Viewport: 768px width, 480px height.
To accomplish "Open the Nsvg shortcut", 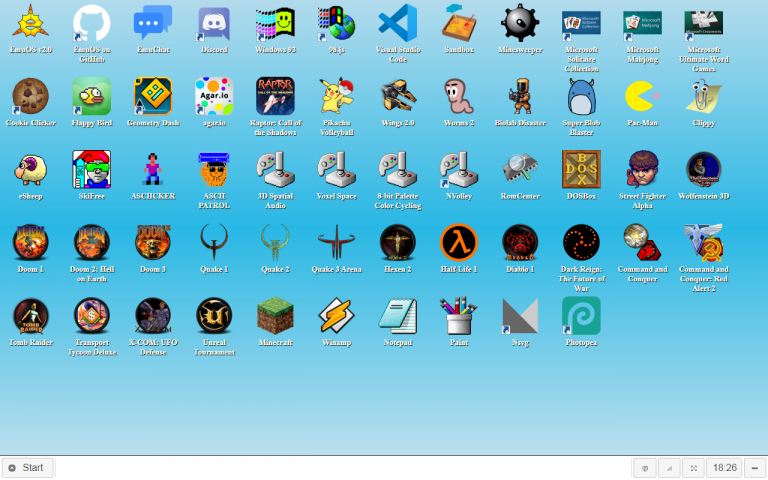I will click(x=520, y=316).
